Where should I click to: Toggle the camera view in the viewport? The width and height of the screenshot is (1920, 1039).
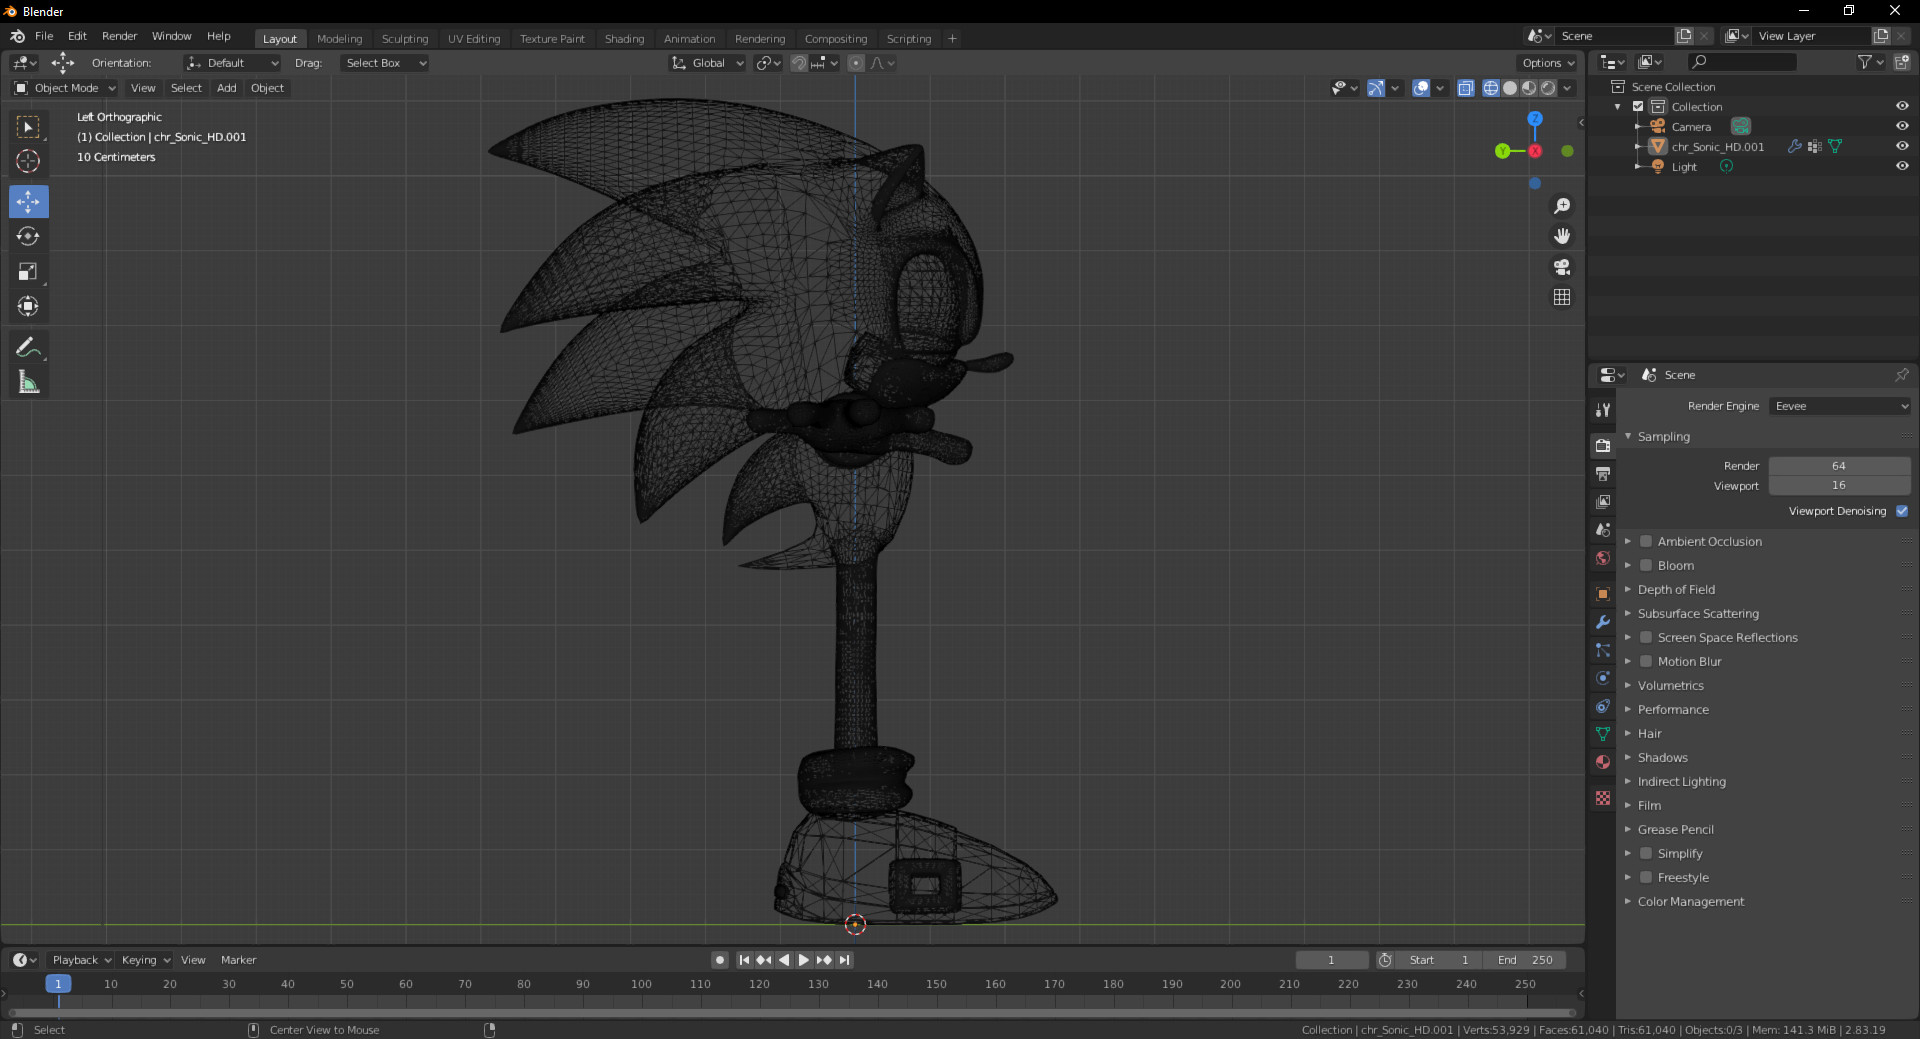coord(1562,267)
